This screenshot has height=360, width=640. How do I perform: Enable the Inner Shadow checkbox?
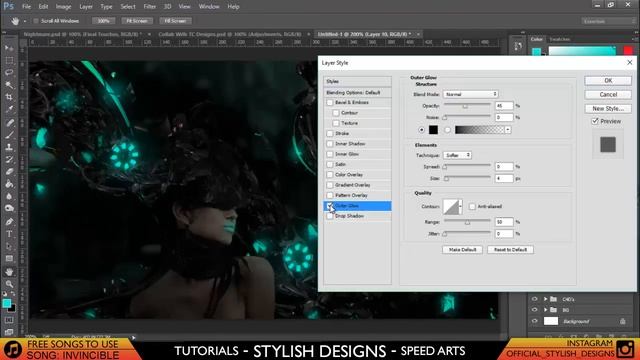330,144
